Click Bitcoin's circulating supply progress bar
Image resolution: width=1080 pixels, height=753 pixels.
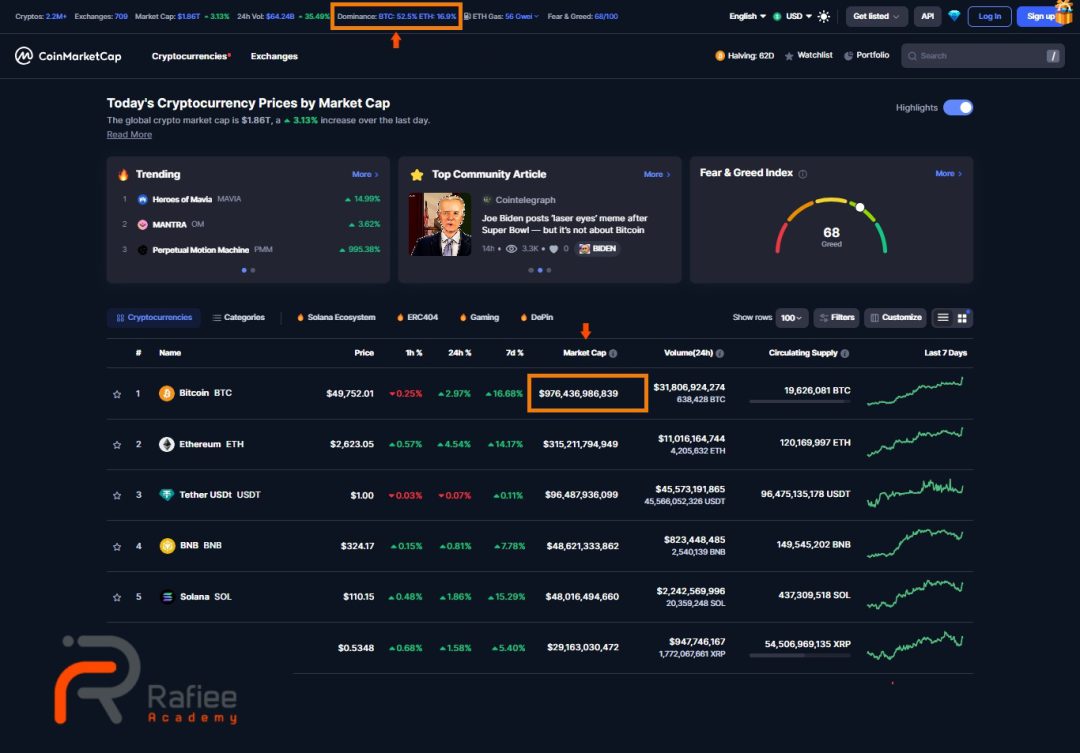[x=800, y=402]
